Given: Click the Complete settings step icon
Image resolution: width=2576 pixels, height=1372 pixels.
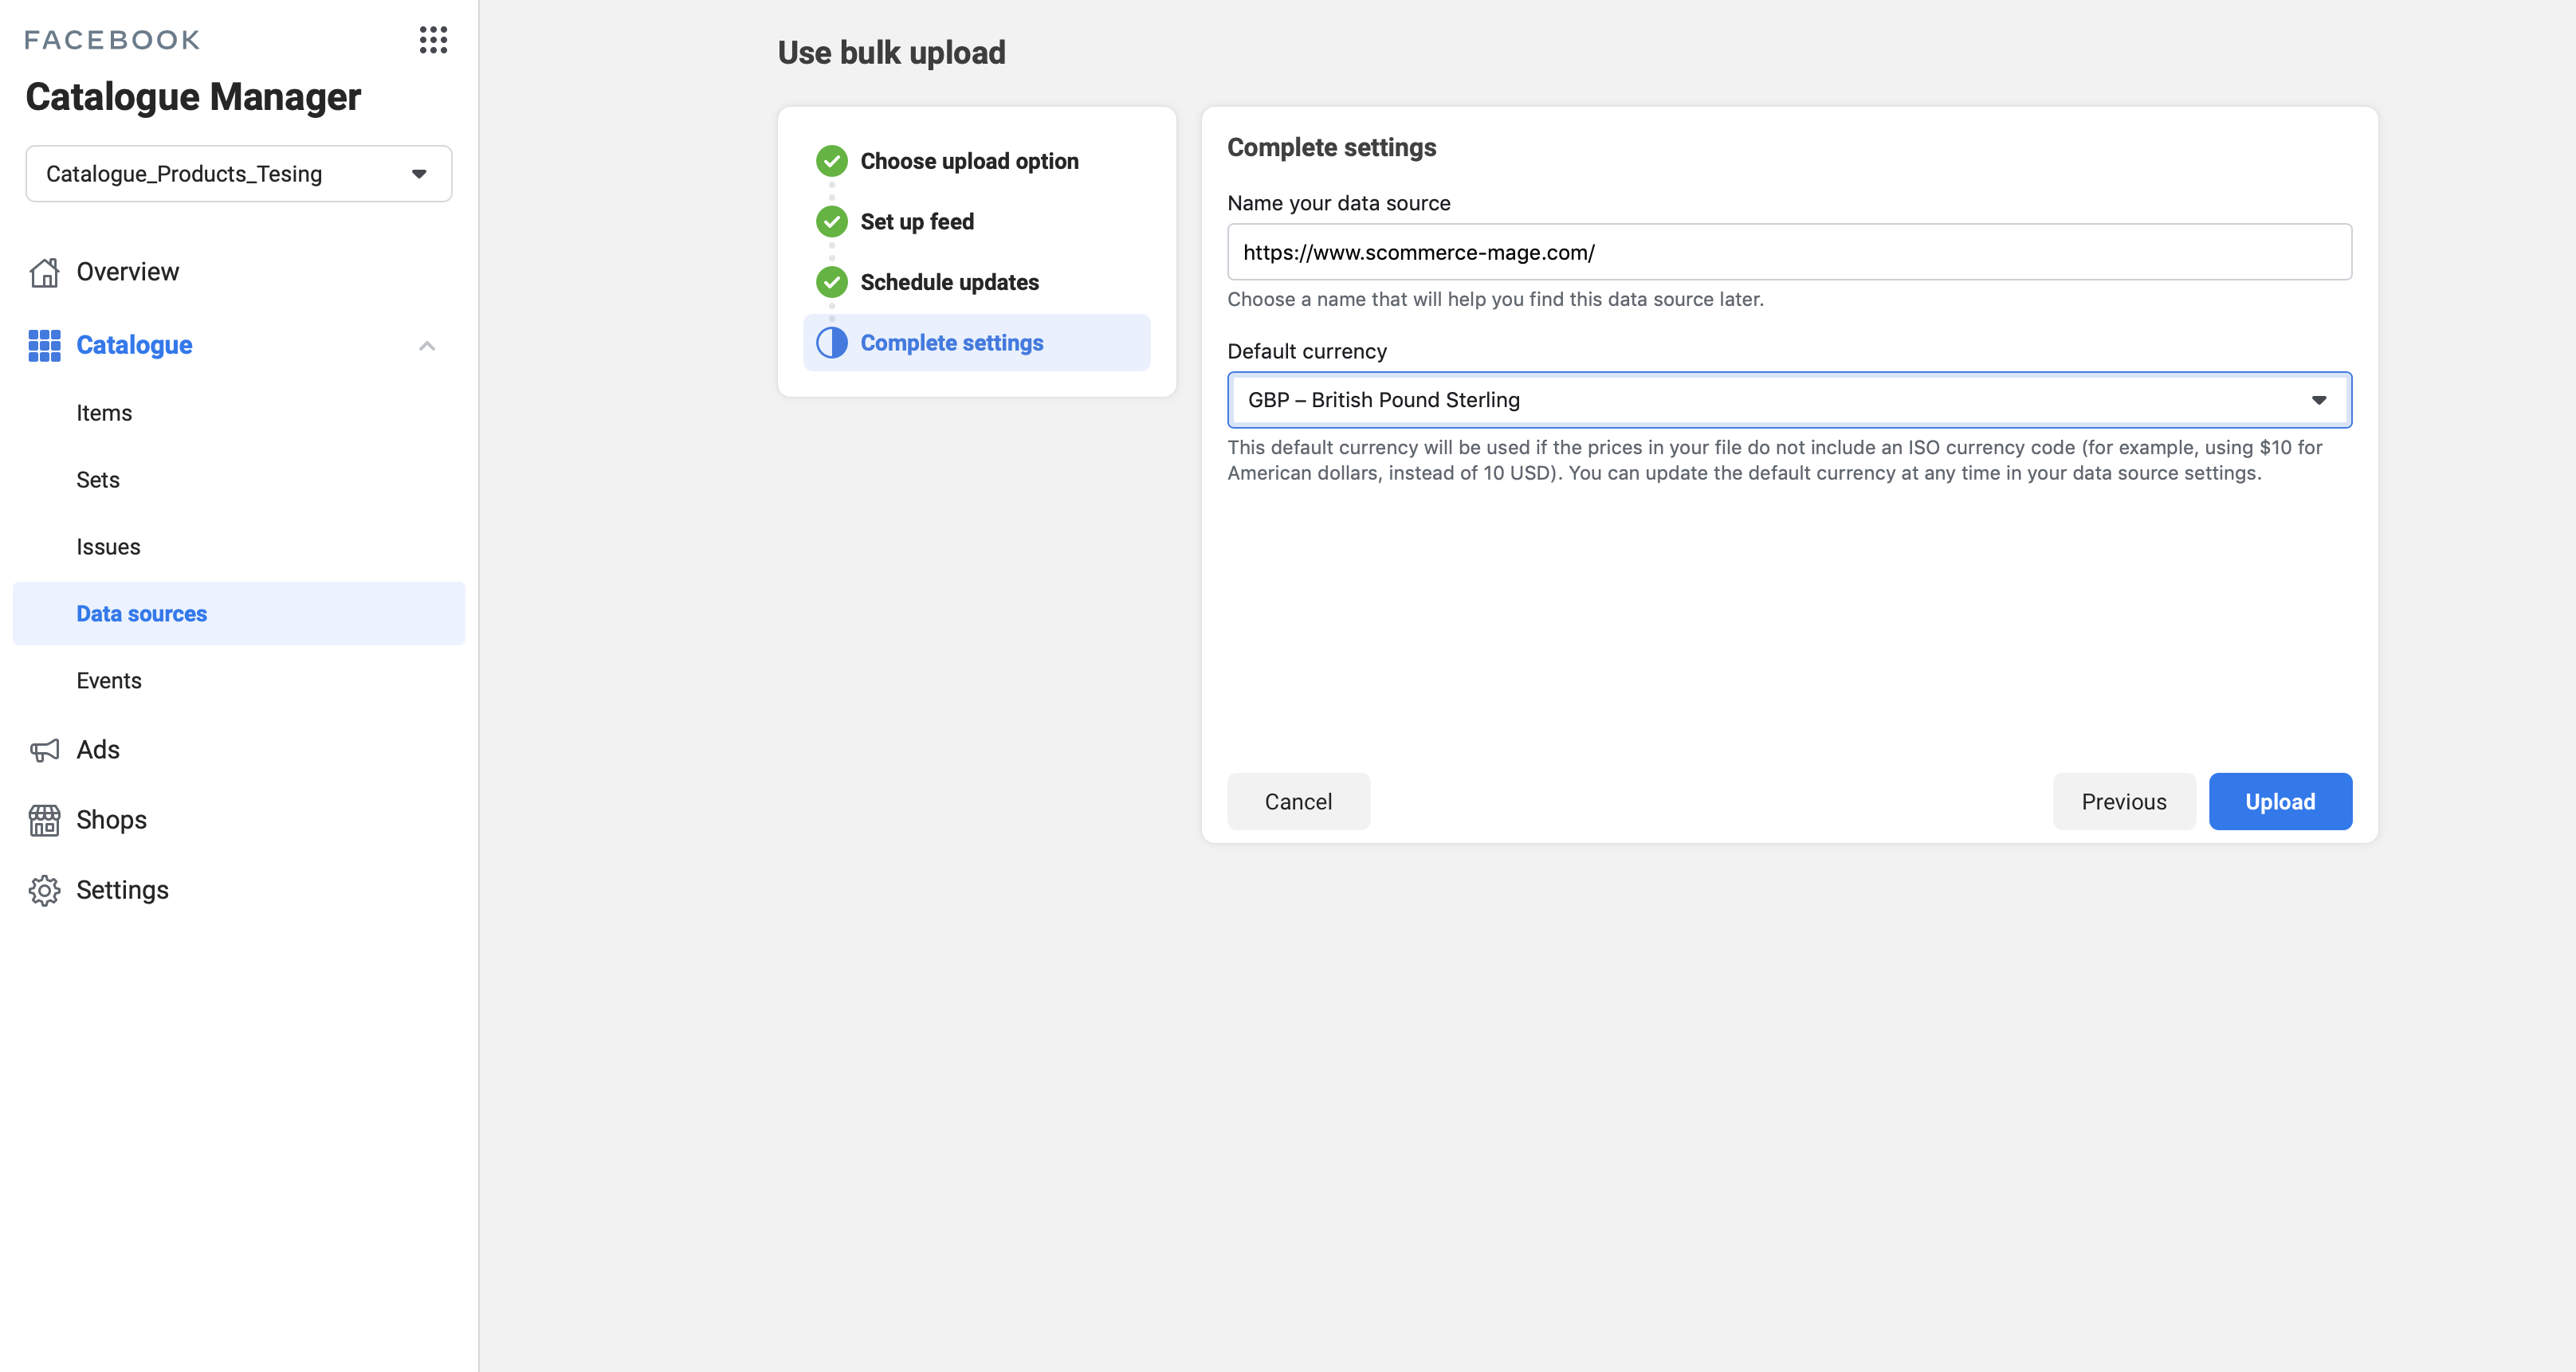Looking at the screenshot, I should [831, 342].
